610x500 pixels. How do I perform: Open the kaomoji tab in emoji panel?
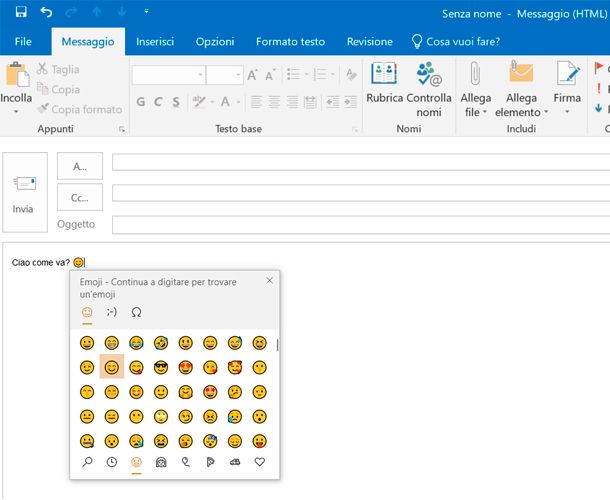[x=112, y=312]
